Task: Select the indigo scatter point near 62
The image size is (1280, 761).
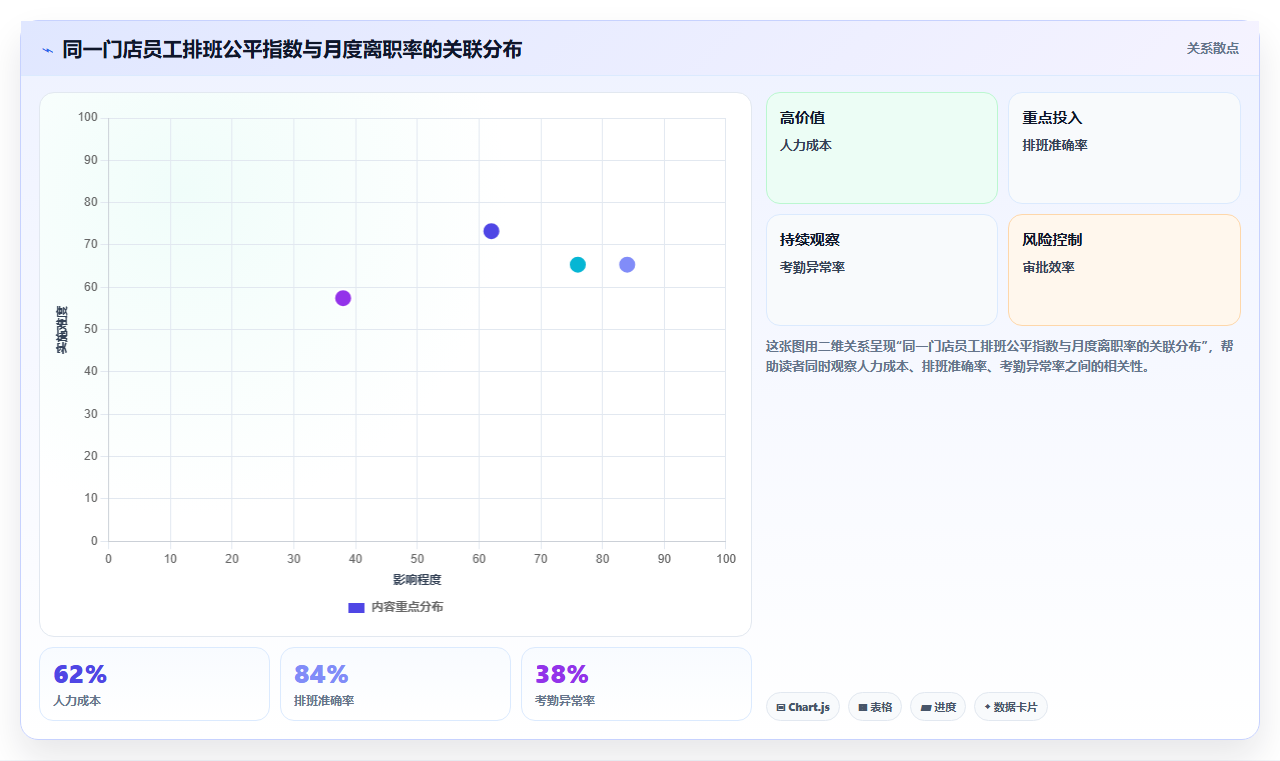Action: click(x=491, y=231)
